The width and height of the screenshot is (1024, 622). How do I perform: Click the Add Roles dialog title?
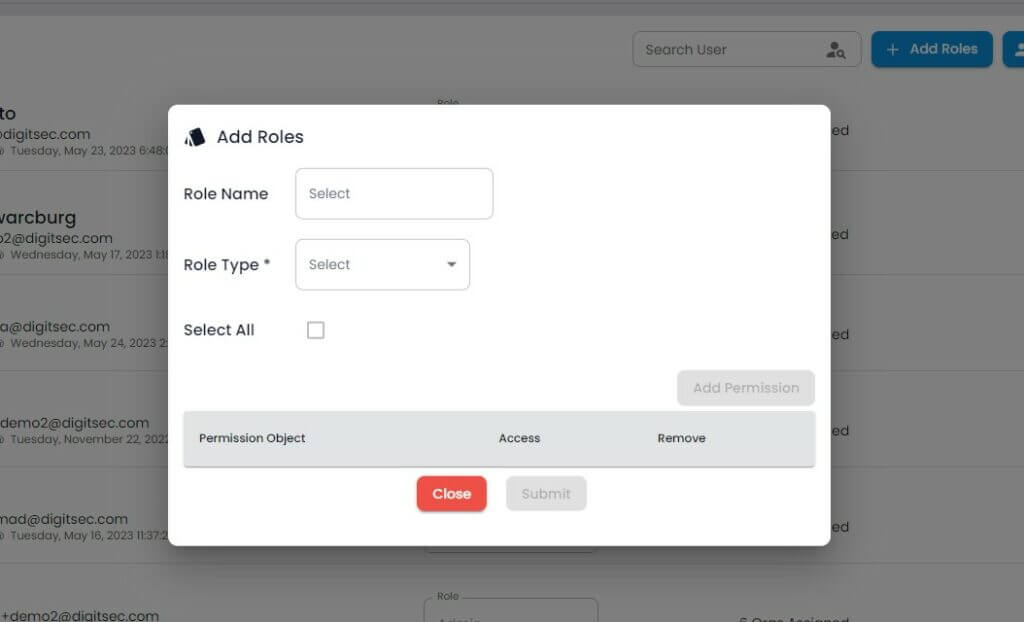[260, 137]
